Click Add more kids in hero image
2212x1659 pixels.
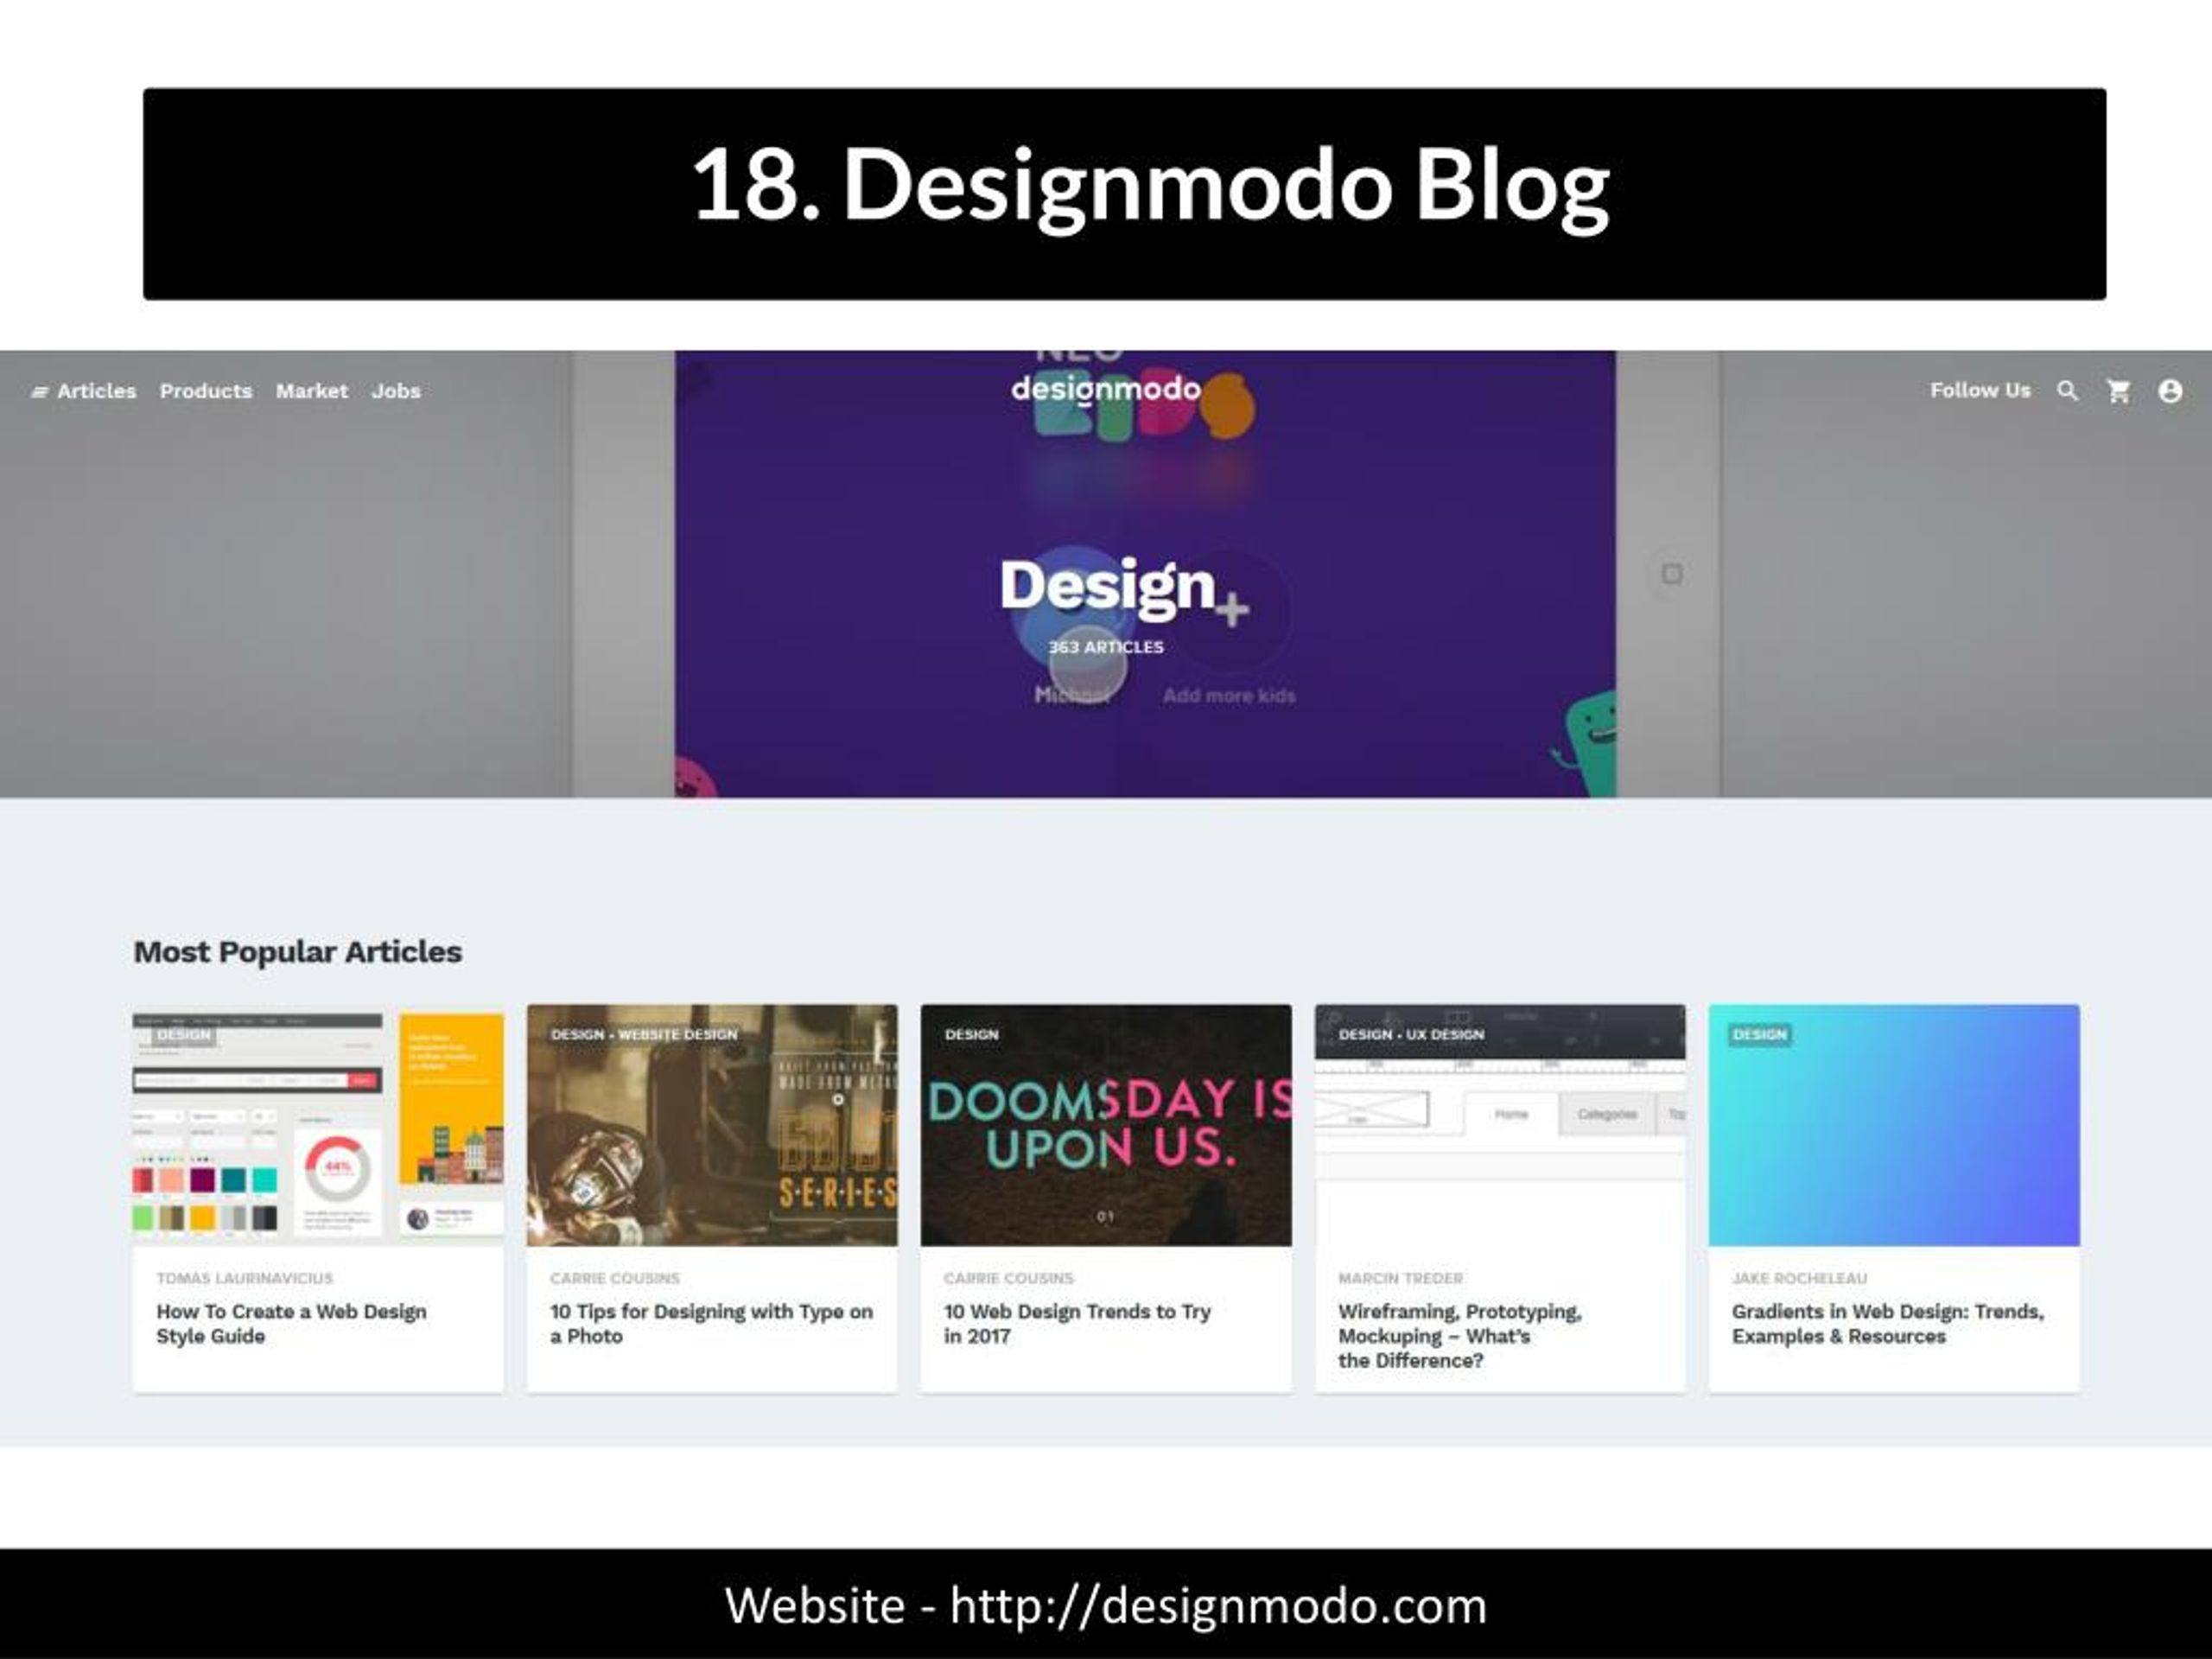[1229, 696]
